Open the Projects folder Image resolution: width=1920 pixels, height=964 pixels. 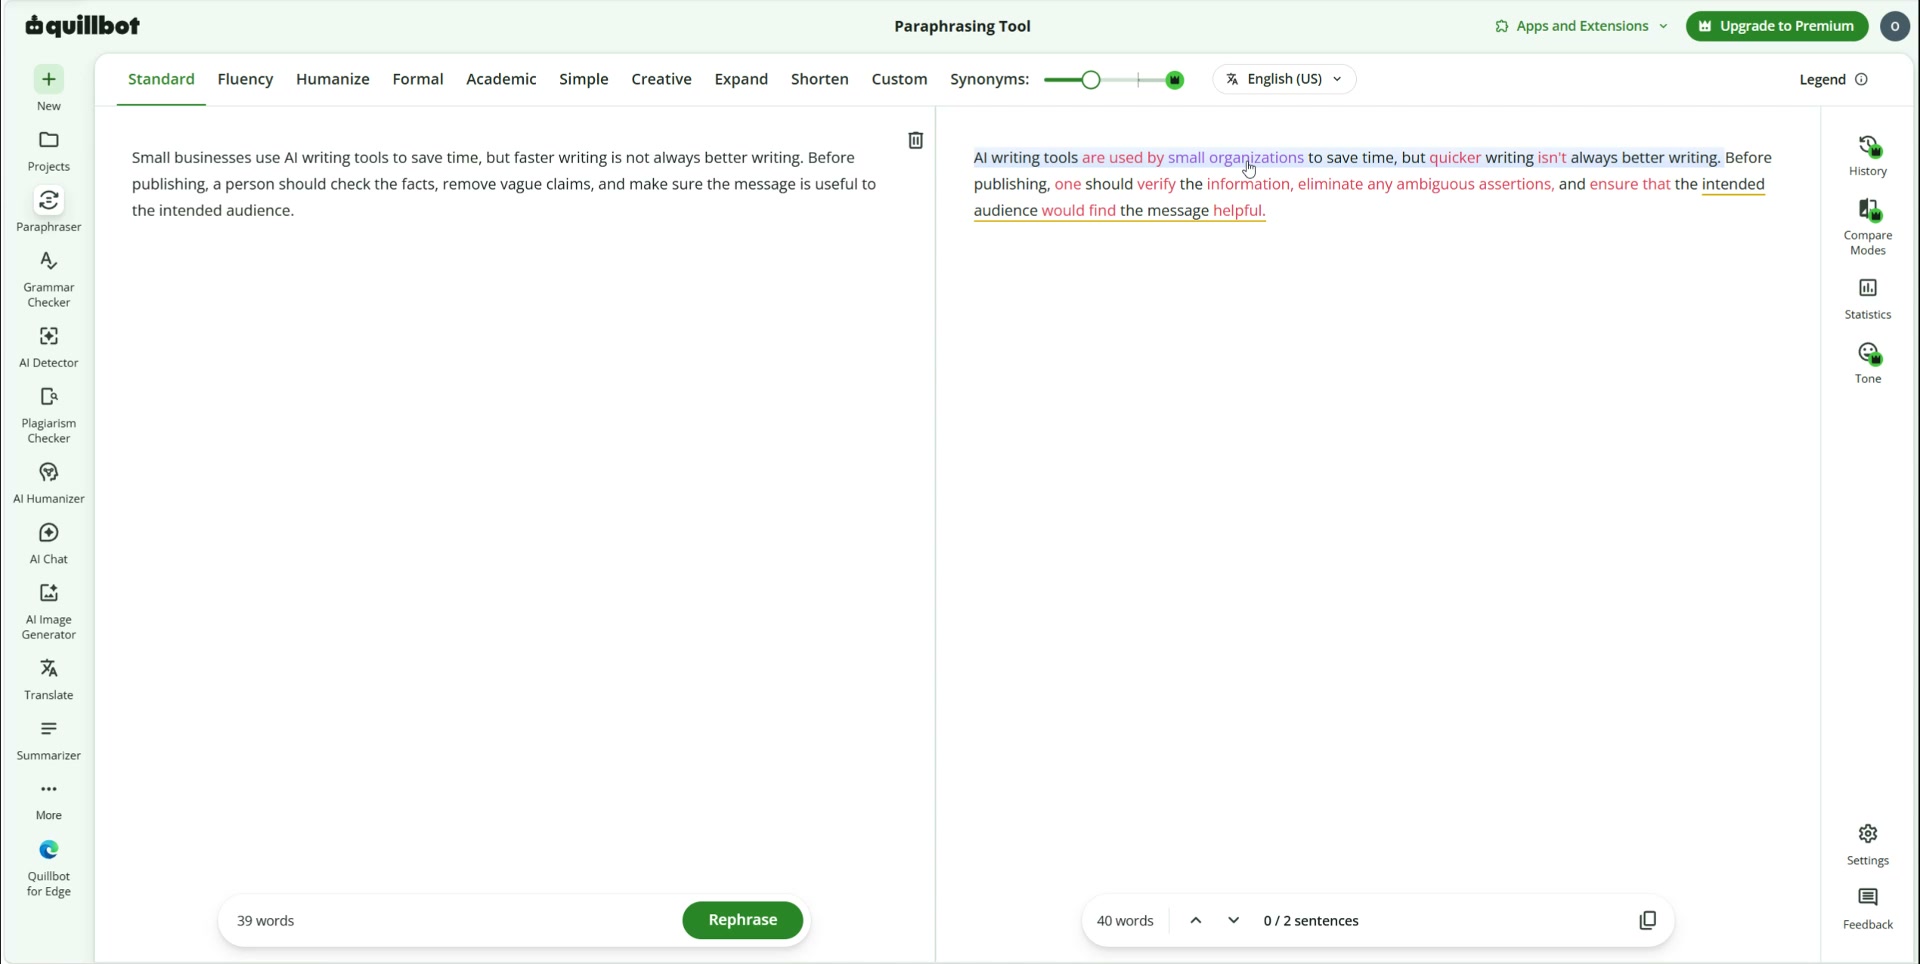click(x=48, y=151)
